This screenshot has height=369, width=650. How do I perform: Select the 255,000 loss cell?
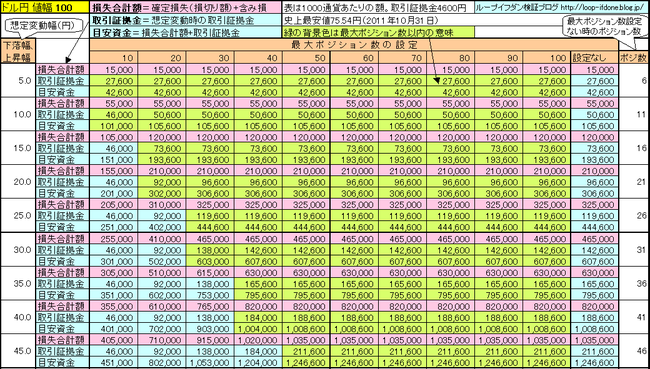point(114,238)
